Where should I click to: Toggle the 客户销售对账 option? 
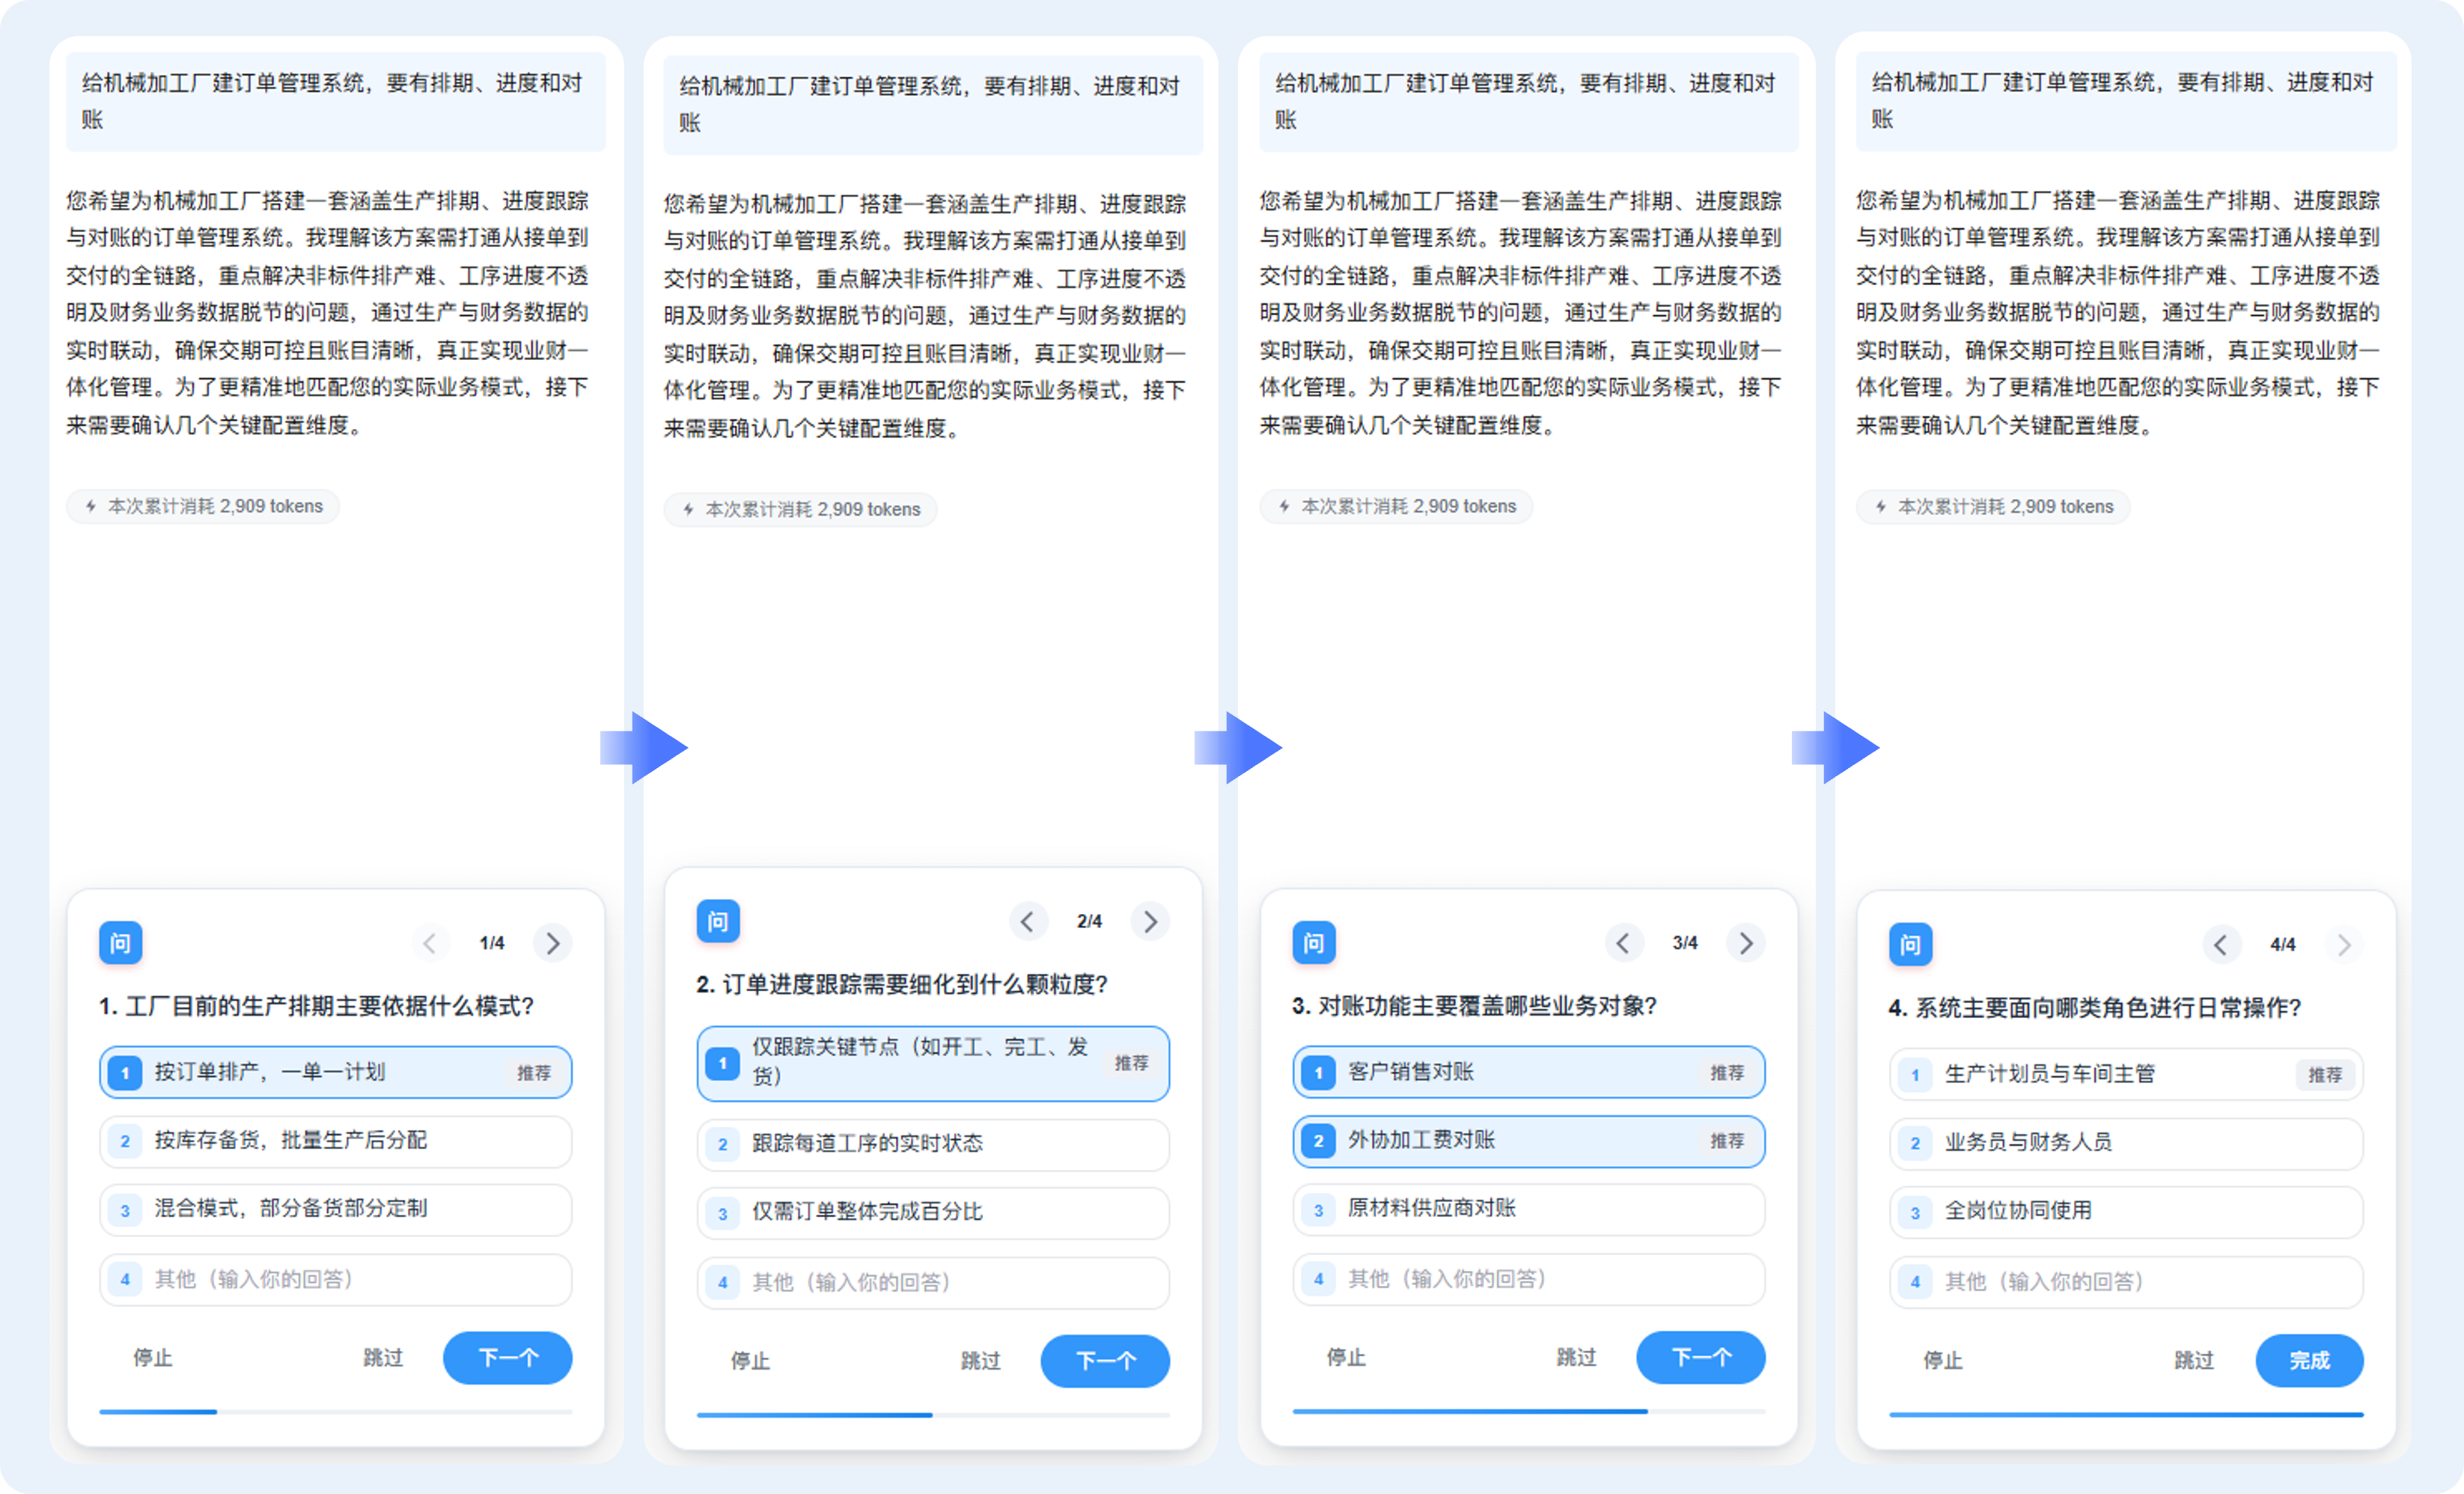pos(1529,1072)
